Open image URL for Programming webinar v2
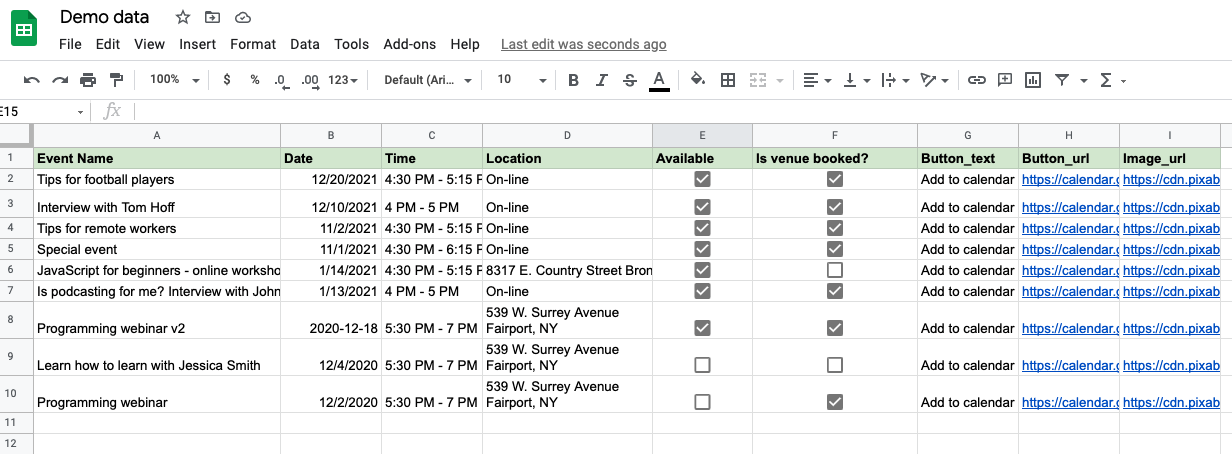The image size is (1232, 454). click(x=1171, y=328)
